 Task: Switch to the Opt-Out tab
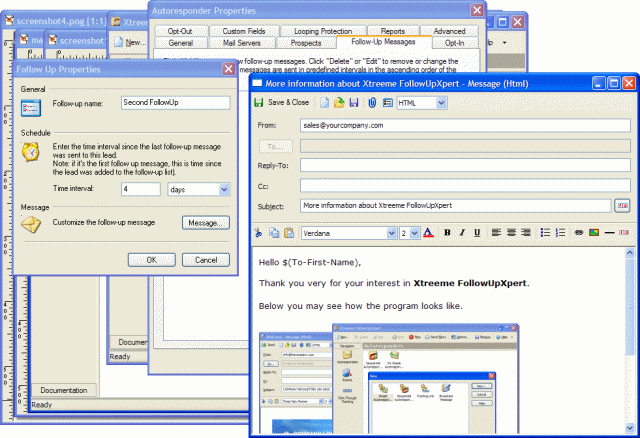[x=180, y=31]
